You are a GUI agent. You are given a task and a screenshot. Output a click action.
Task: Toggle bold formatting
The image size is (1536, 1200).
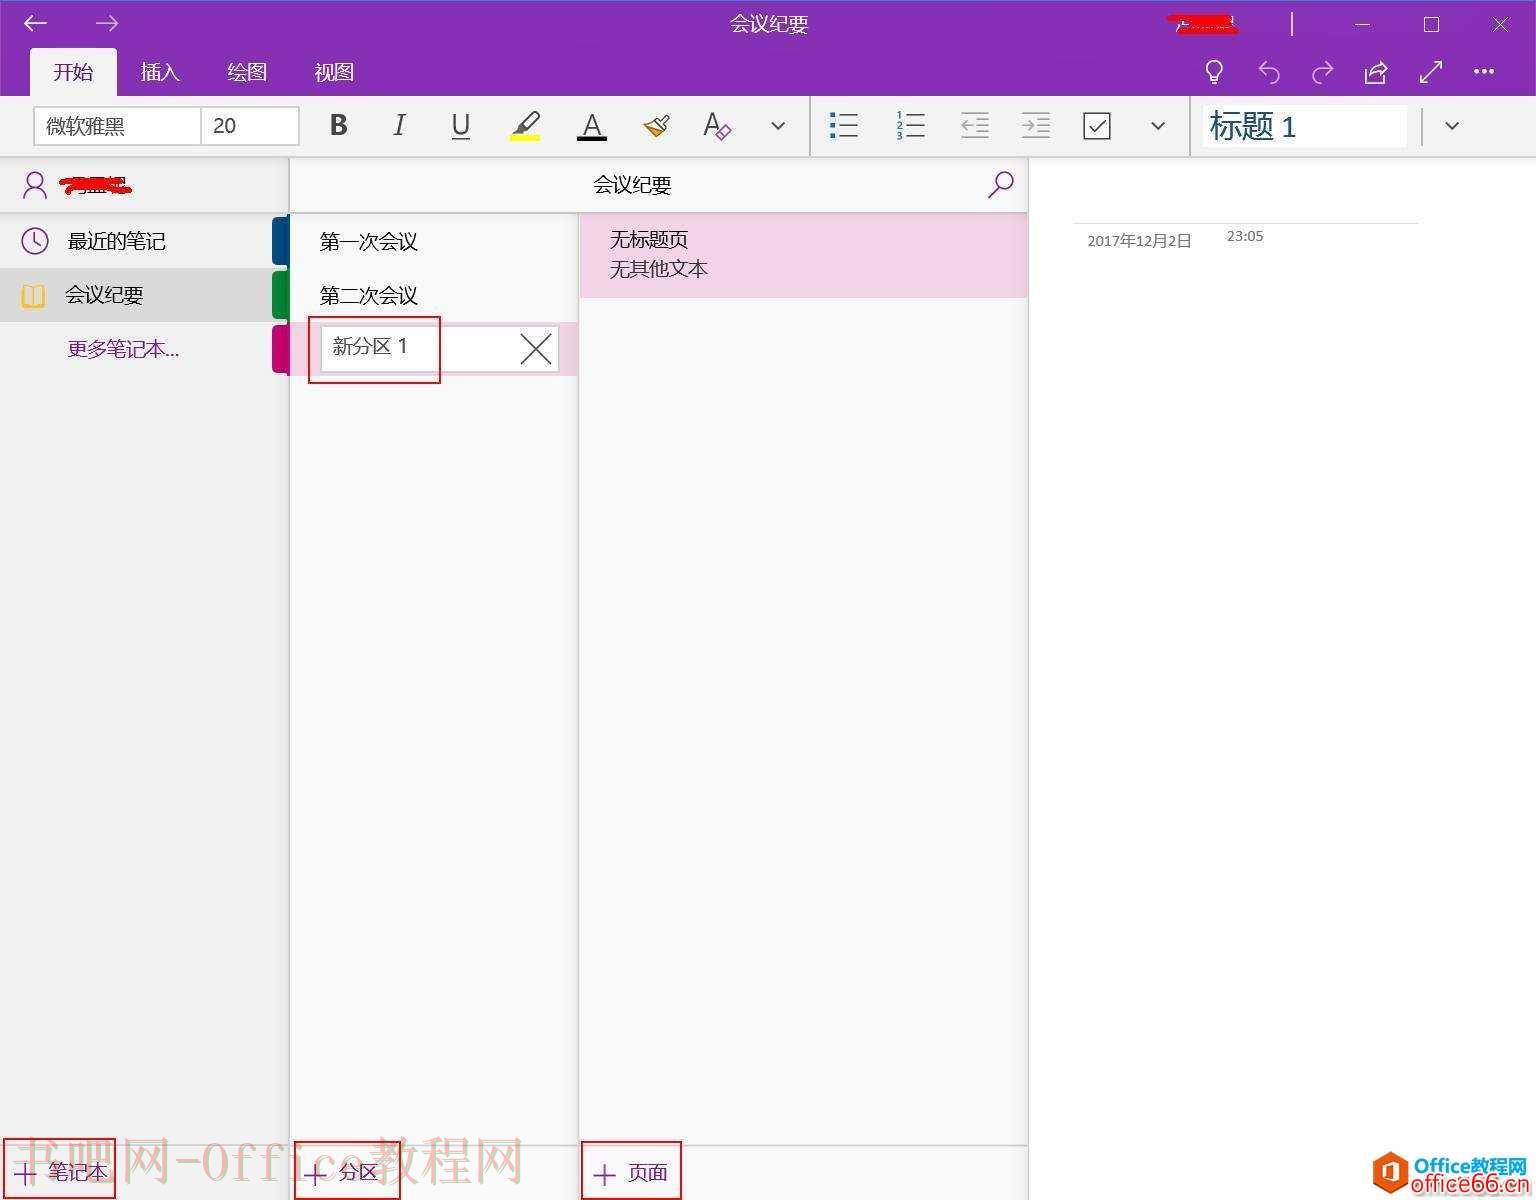(x=338, y=125)
